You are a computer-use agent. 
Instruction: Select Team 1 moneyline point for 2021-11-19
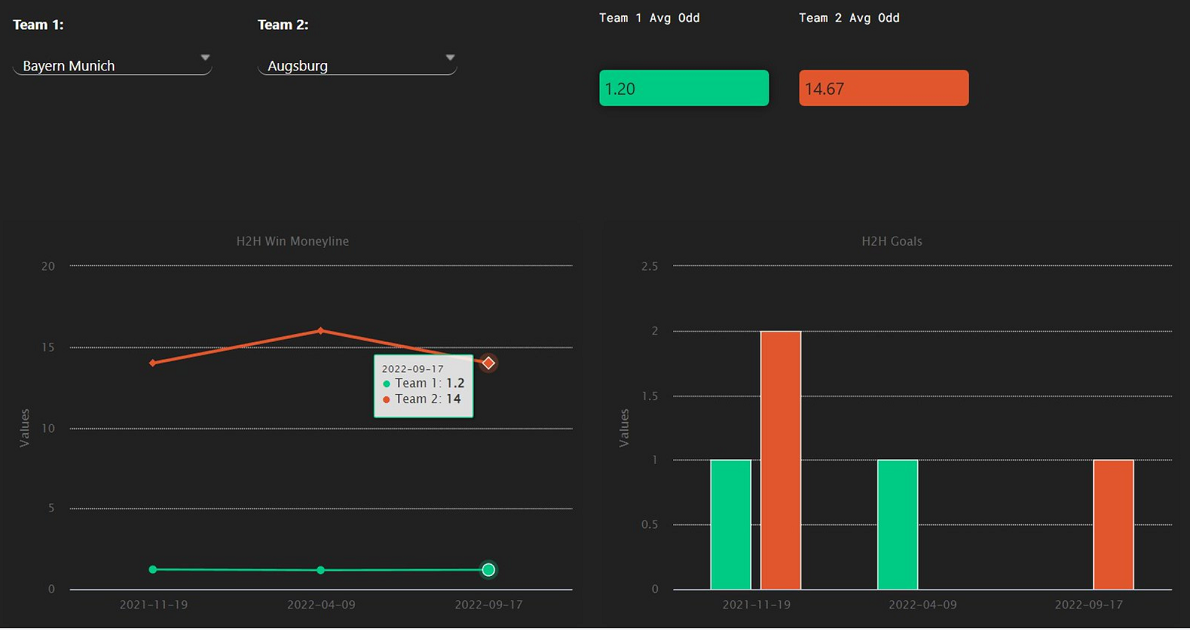[153, 569]
